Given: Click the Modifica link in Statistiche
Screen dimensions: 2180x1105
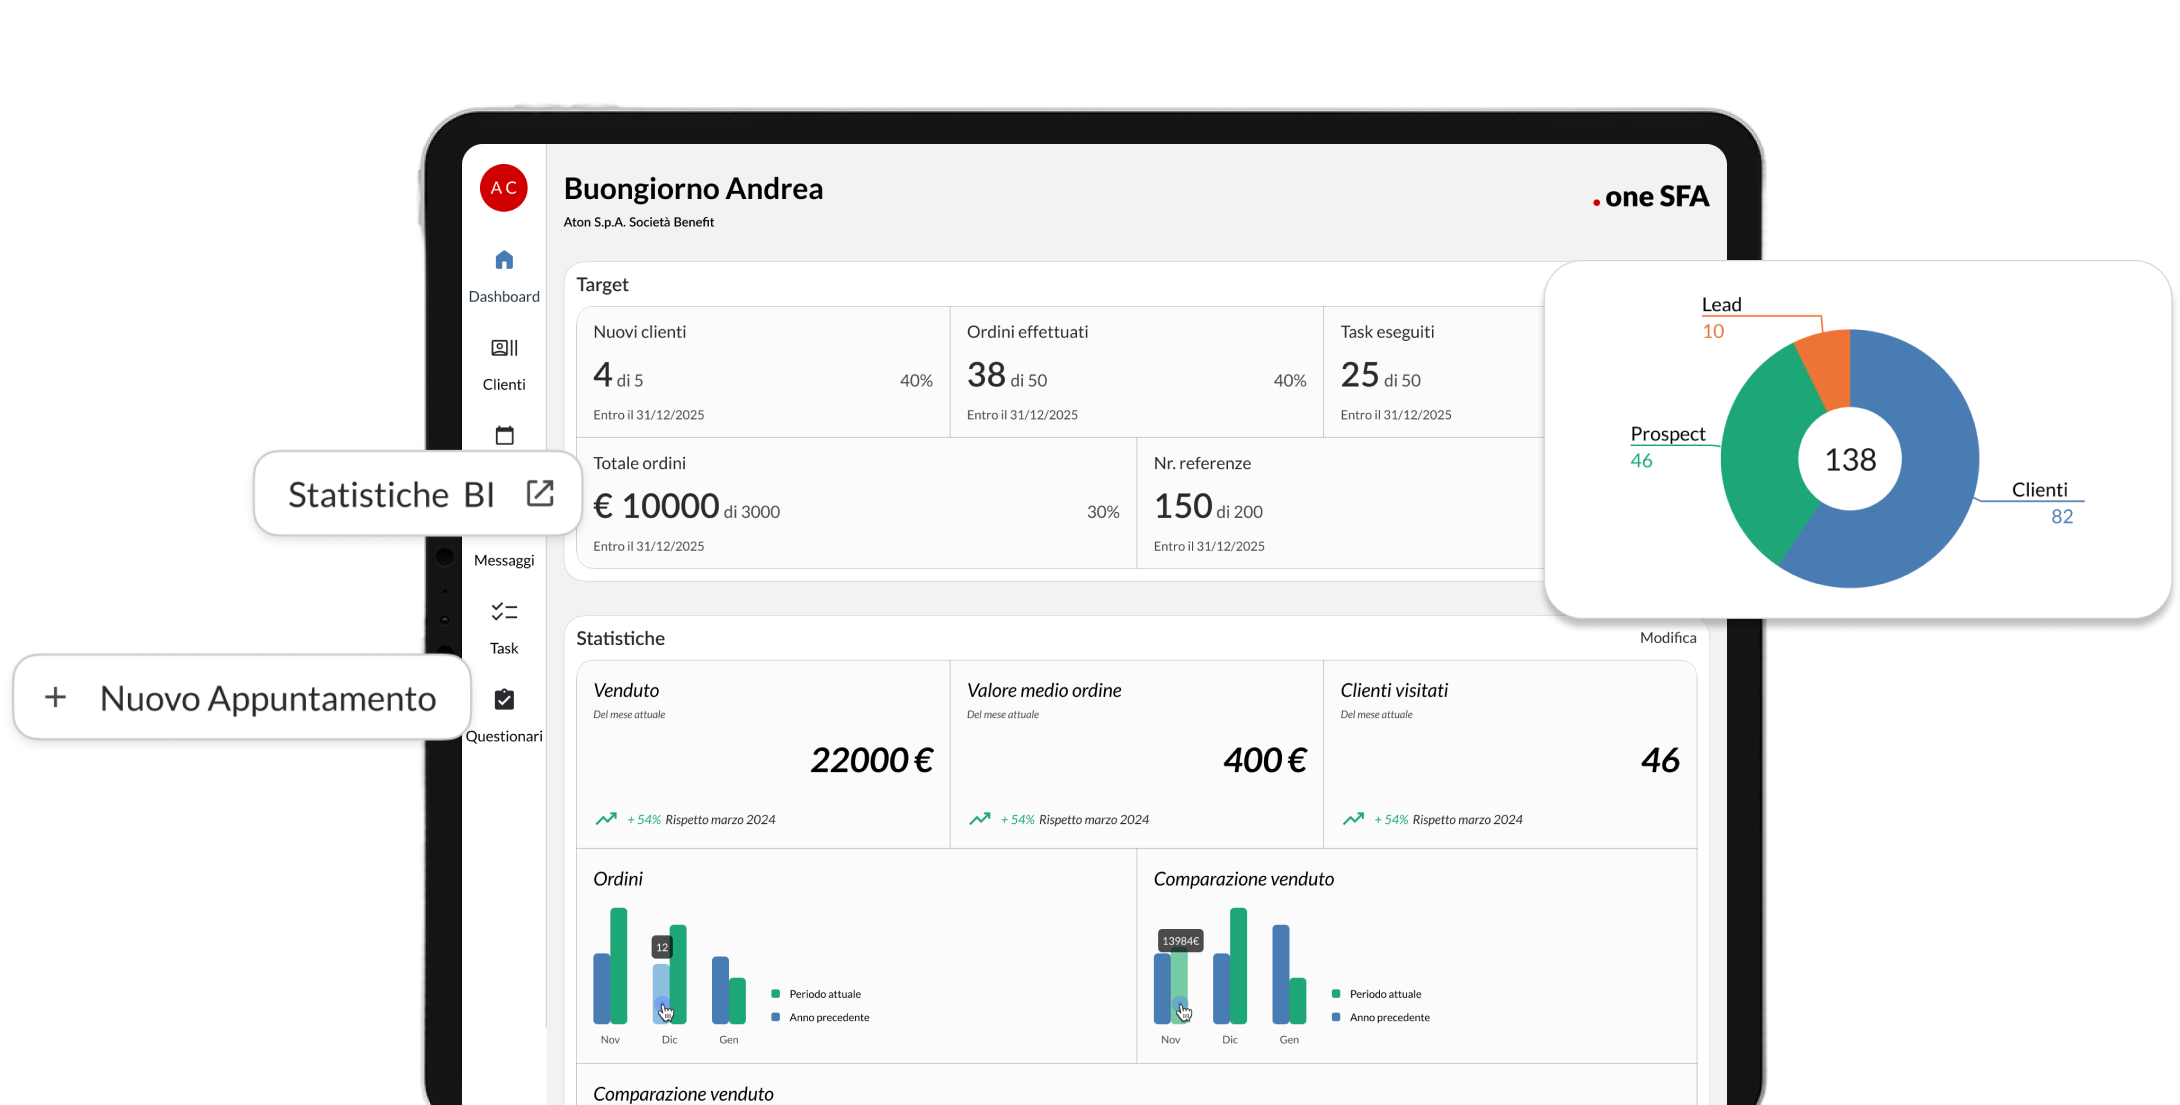Looking at the screenshot, I should [x=1668, y=637].
